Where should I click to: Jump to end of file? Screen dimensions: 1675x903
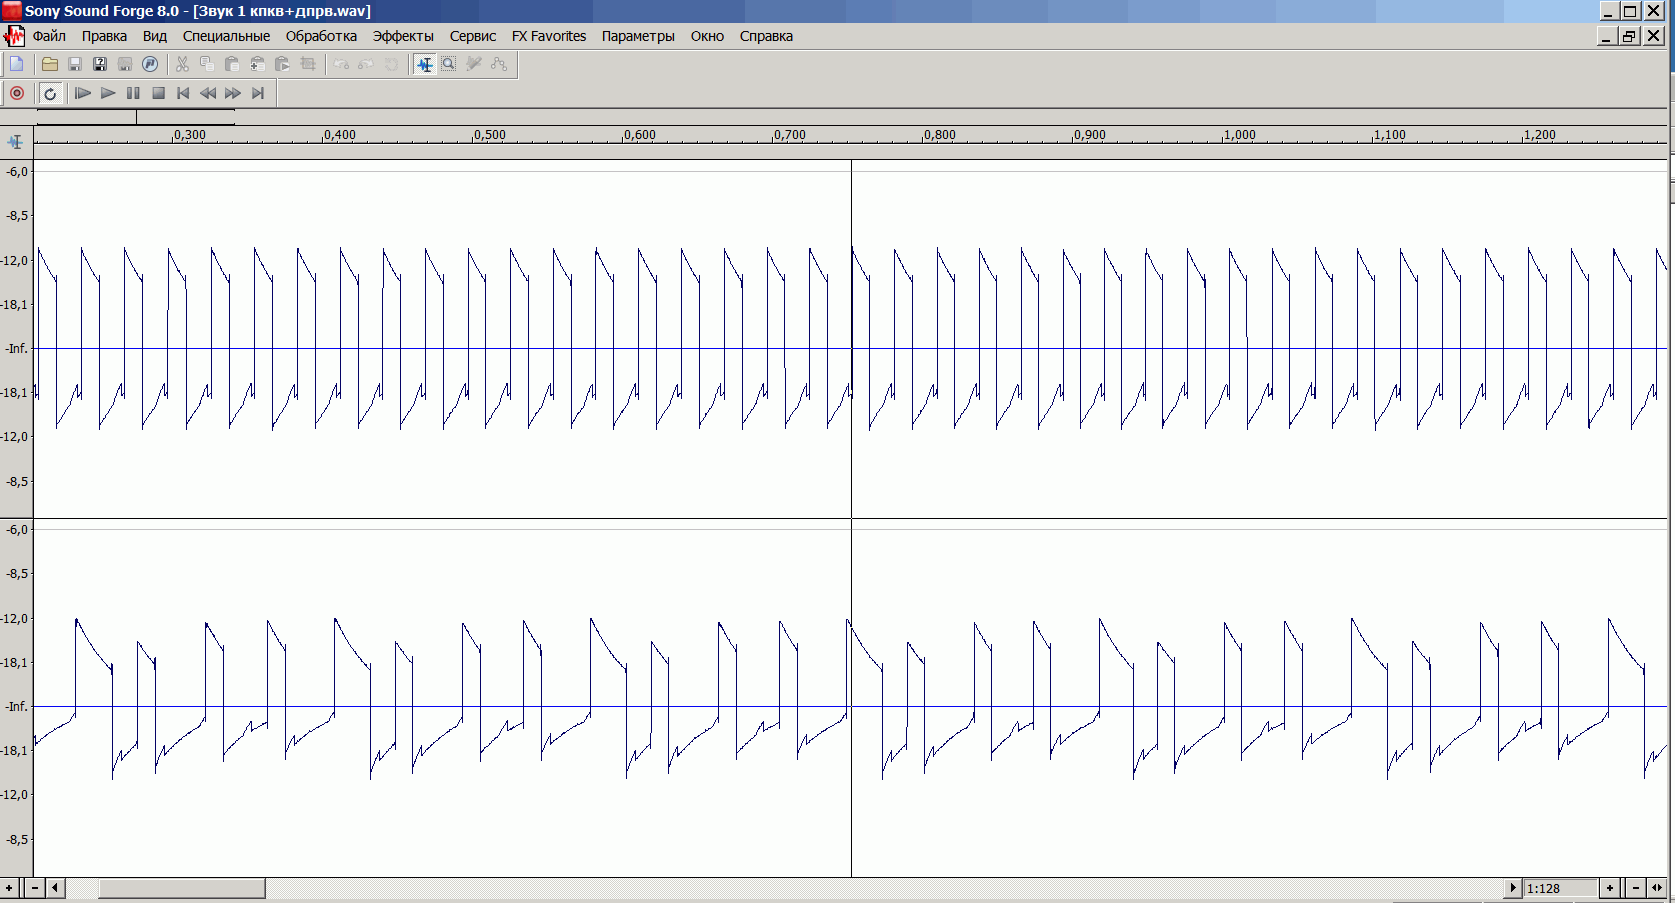coord(258,93)
